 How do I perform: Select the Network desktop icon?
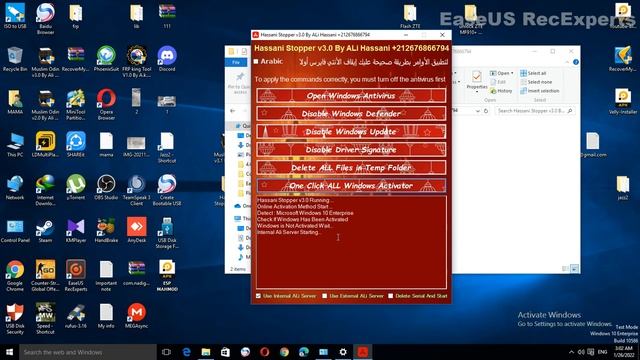(15, 187)
